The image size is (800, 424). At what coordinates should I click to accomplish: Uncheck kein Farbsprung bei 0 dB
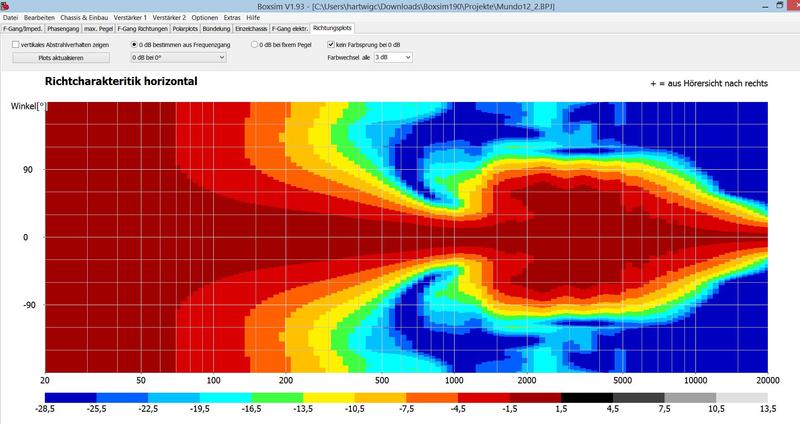[x=331, y=45]
